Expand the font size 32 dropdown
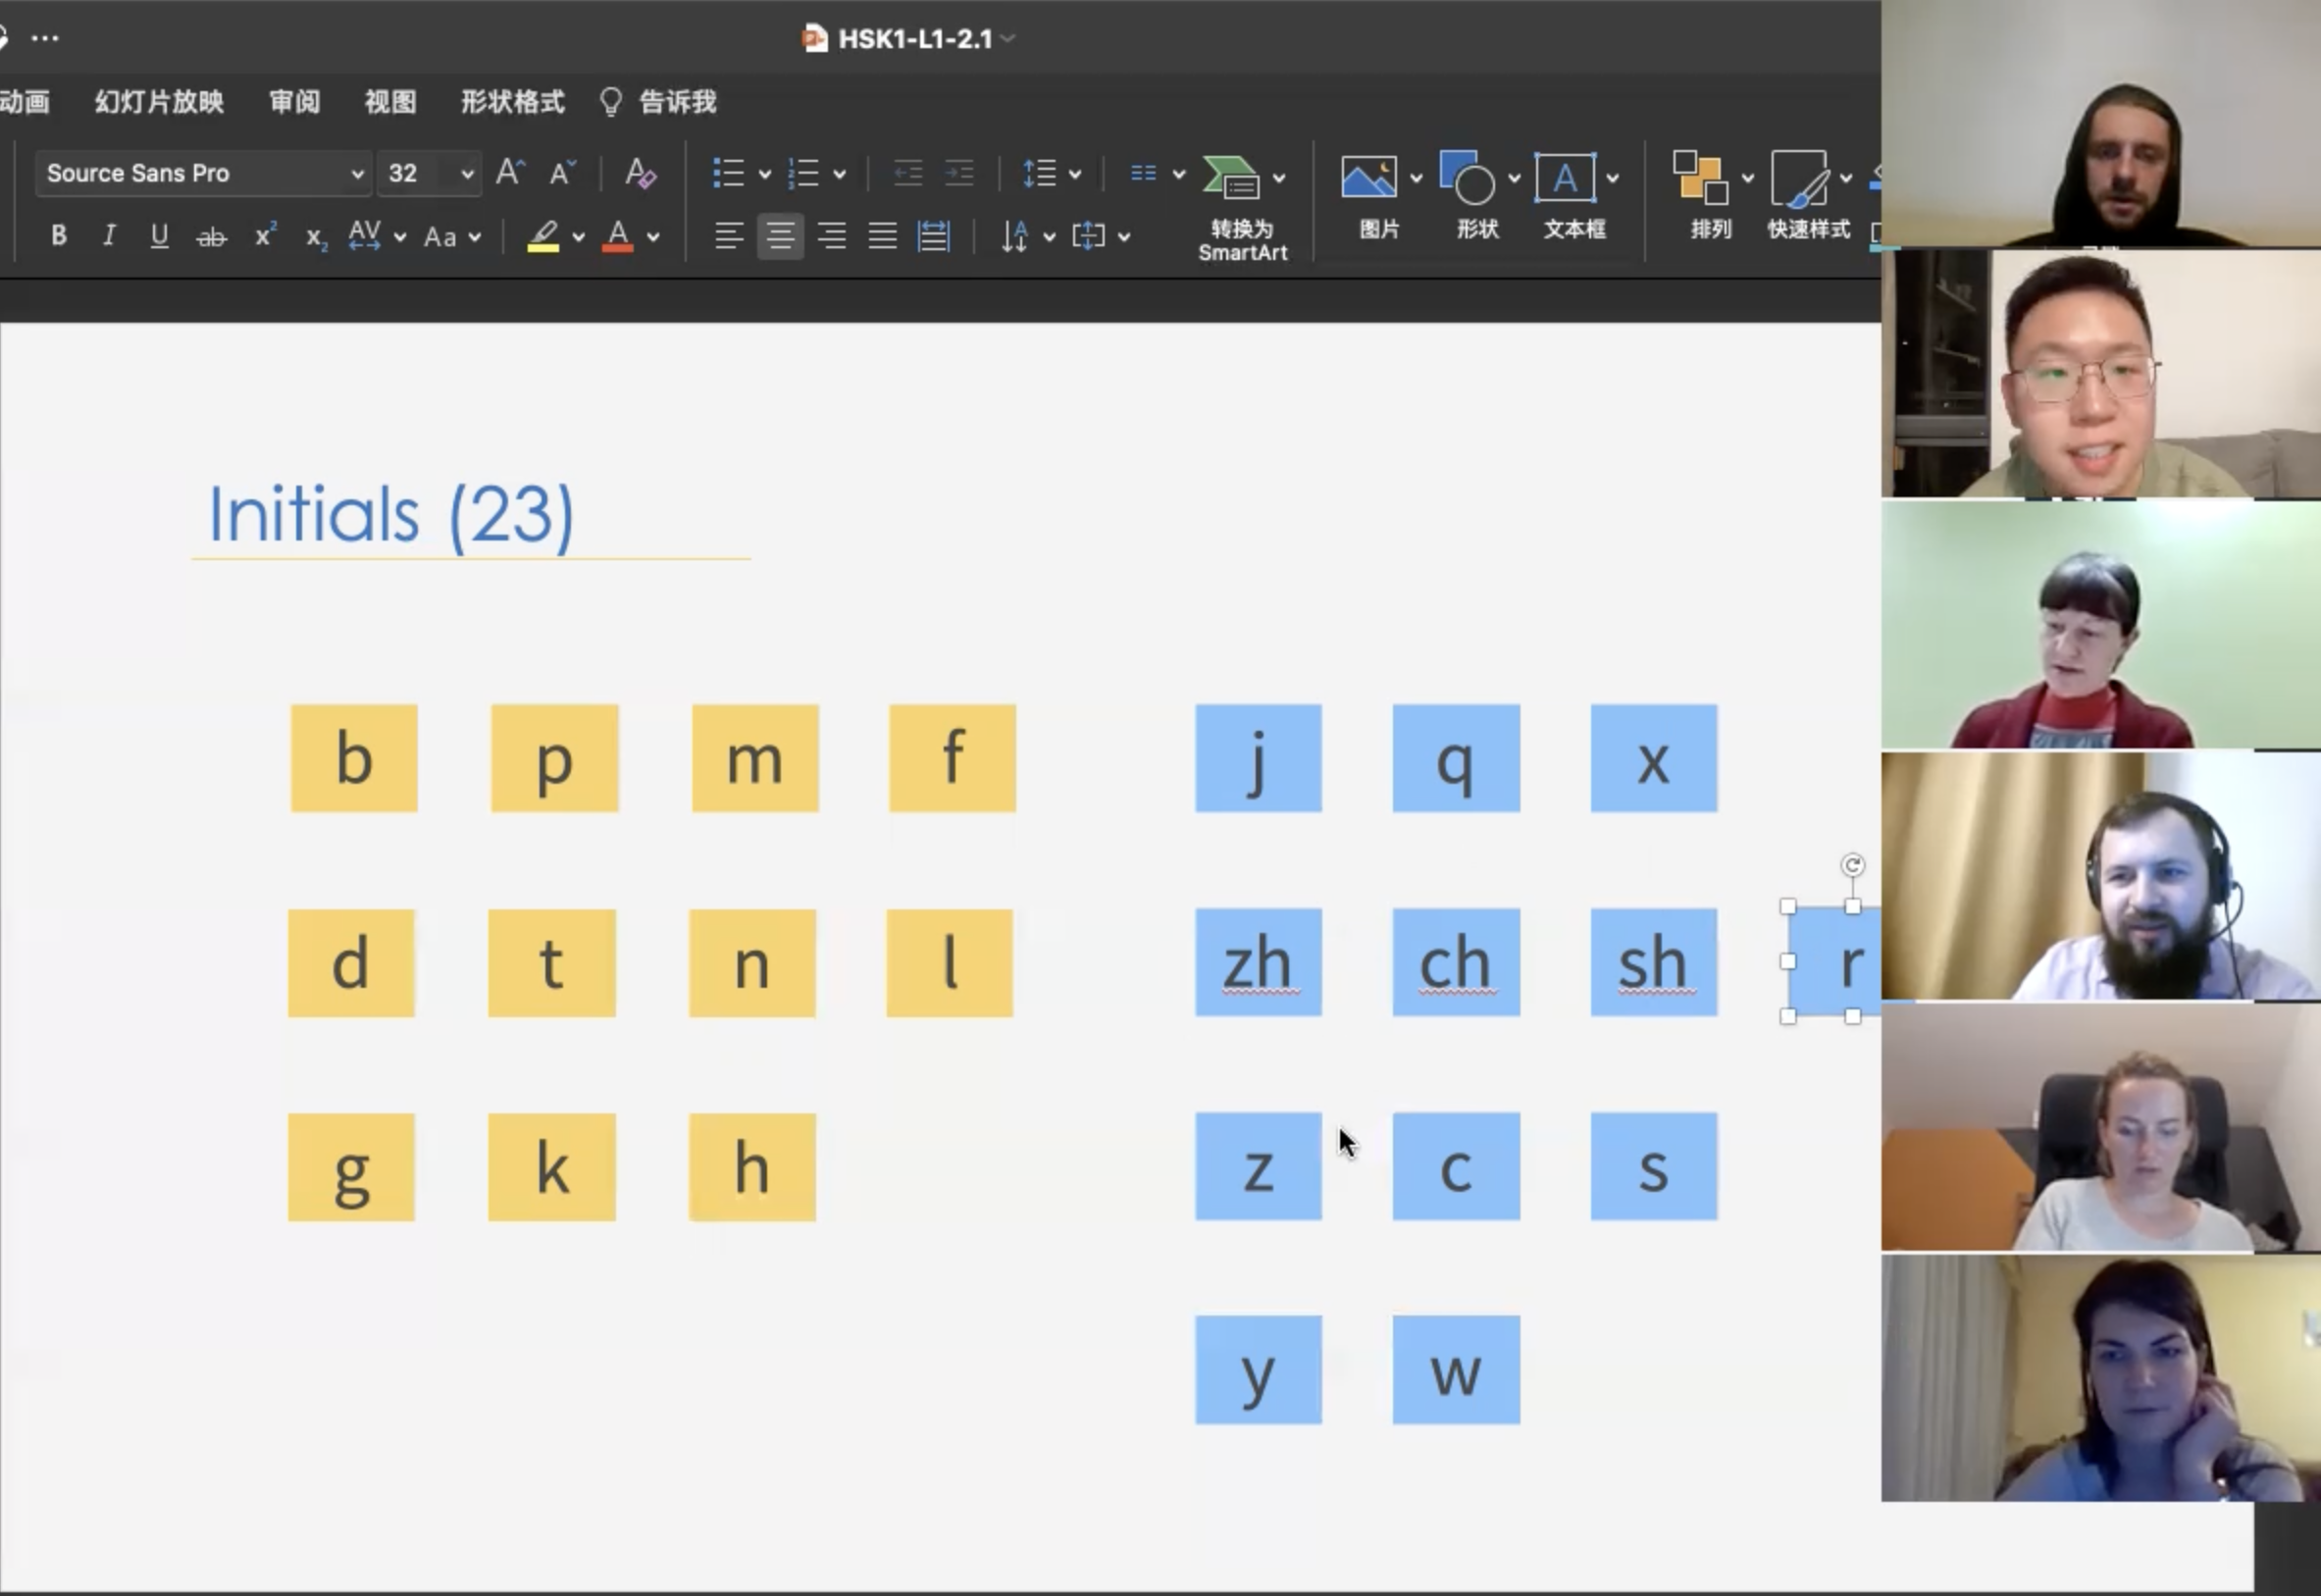2321x1596 pixels. [466, 174]
